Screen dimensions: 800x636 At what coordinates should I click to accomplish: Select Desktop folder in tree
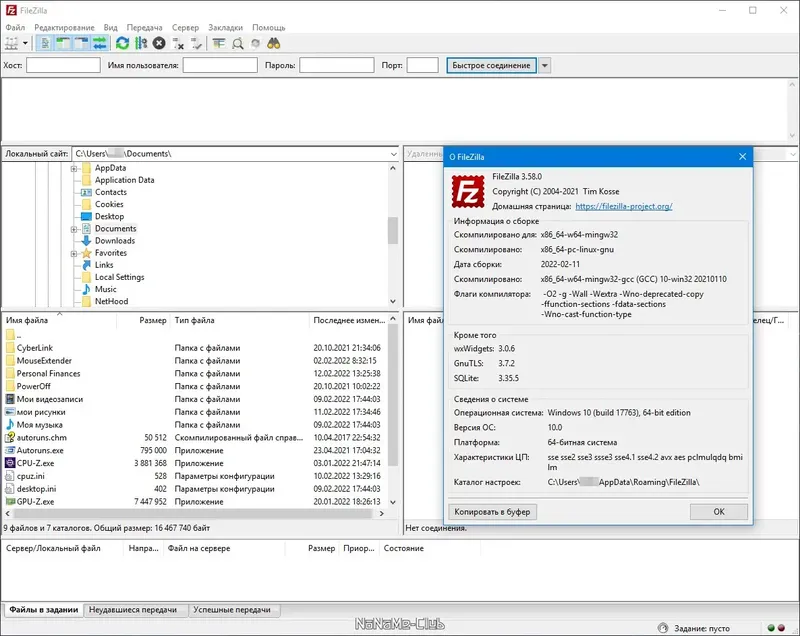point(109,216)
